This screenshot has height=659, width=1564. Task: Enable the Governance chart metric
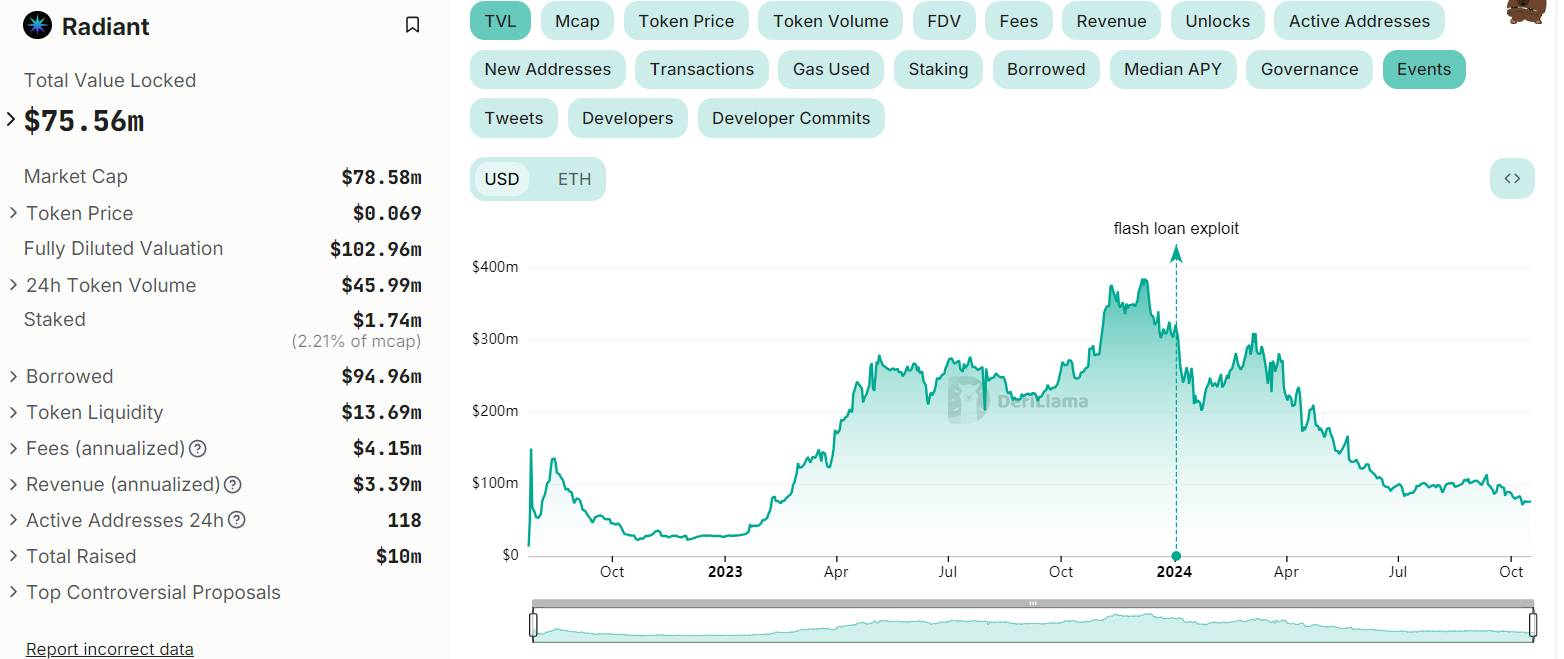(1309, 70)
